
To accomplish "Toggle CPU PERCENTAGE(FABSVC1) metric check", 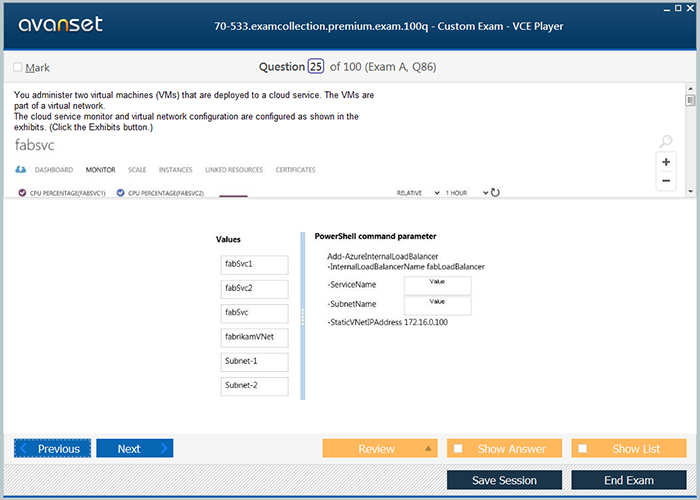I will pos(22,193).
